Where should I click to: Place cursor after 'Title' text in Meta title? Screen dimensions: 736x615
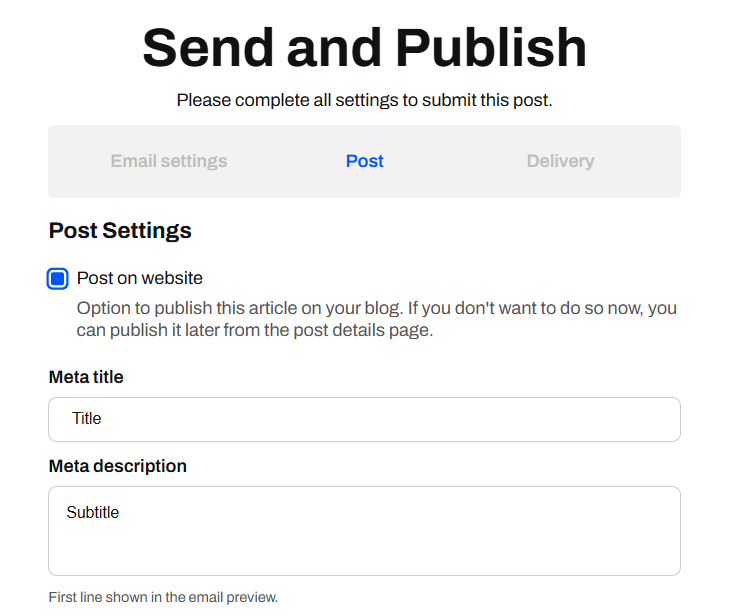[102, 418]
